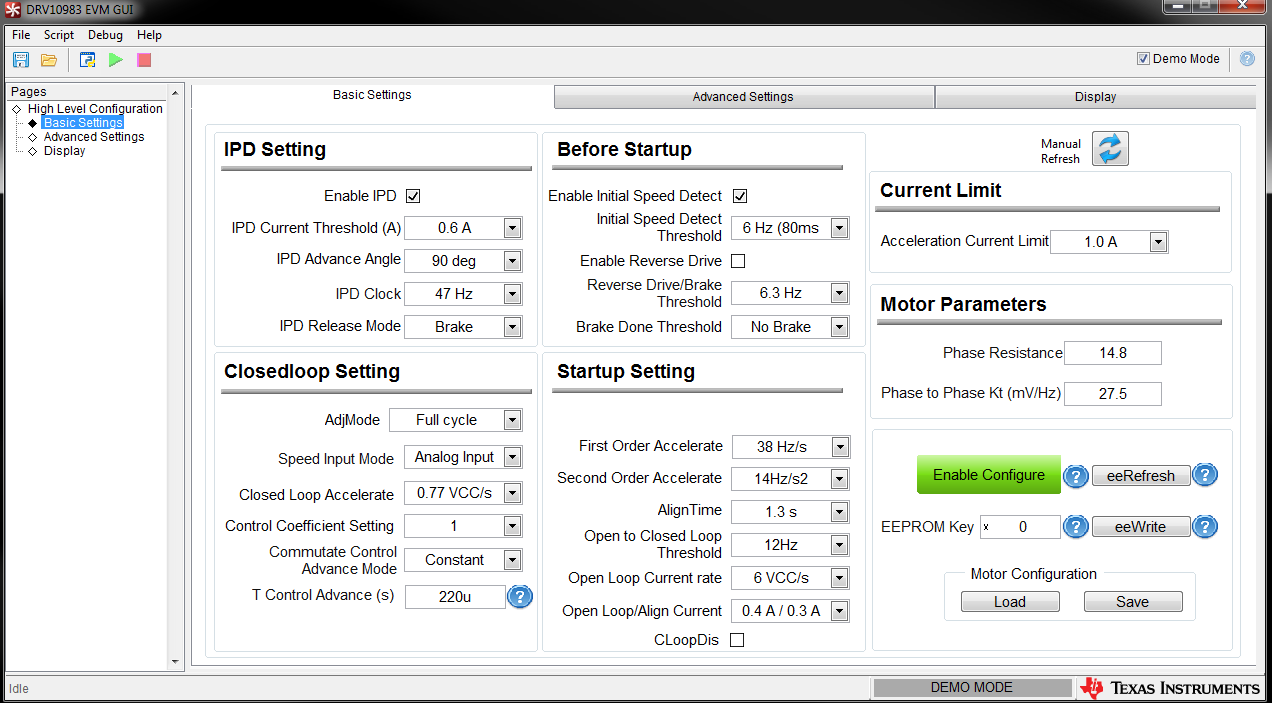Click the script reload toolbar icon
The height and width of the screenshot is (703, 1272).
[x=88, y=60]
